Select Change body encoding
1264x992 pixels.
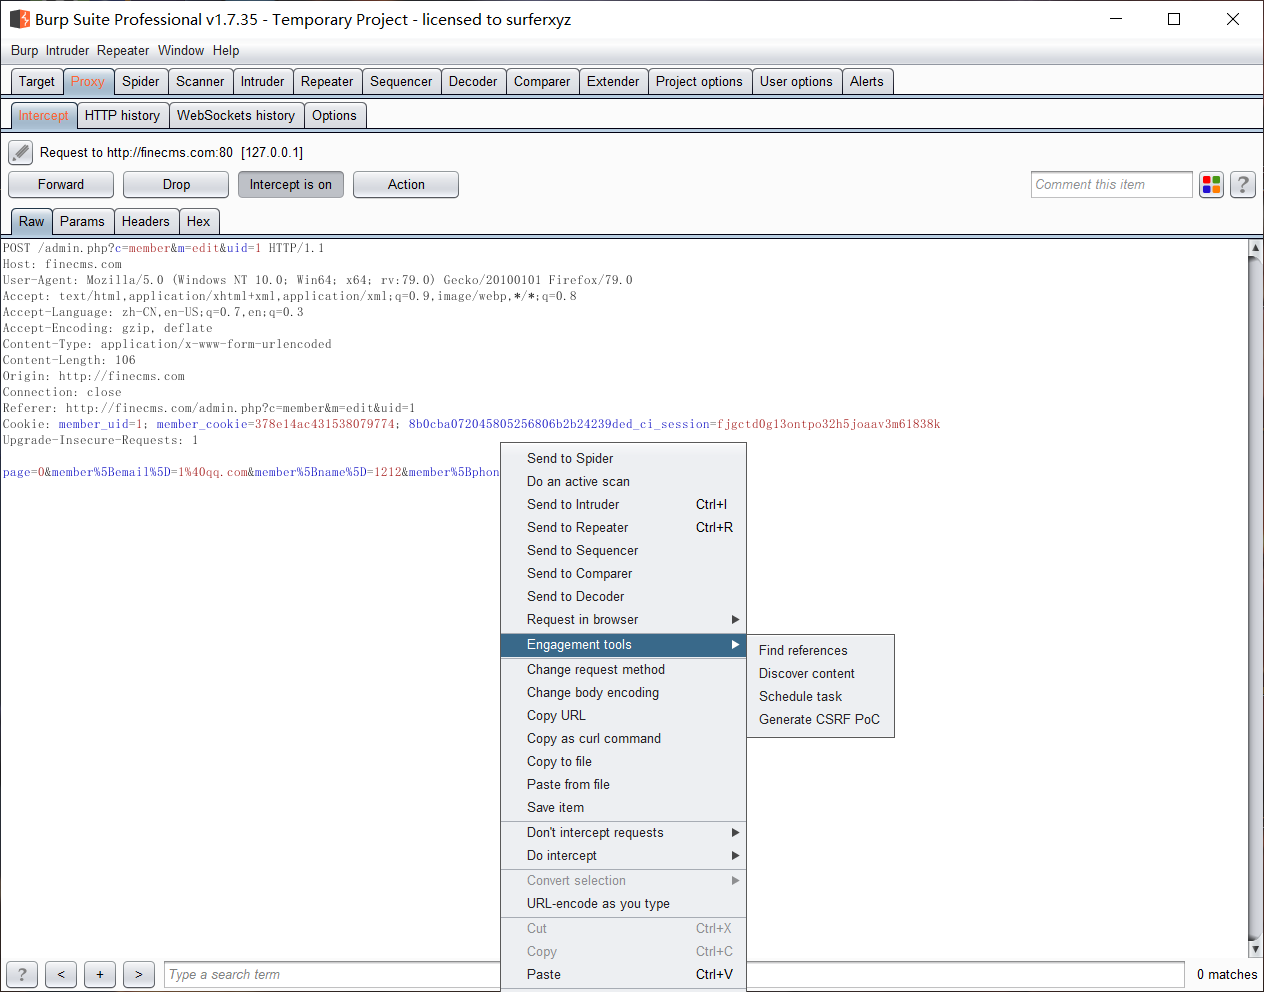(x=623, y=693)
